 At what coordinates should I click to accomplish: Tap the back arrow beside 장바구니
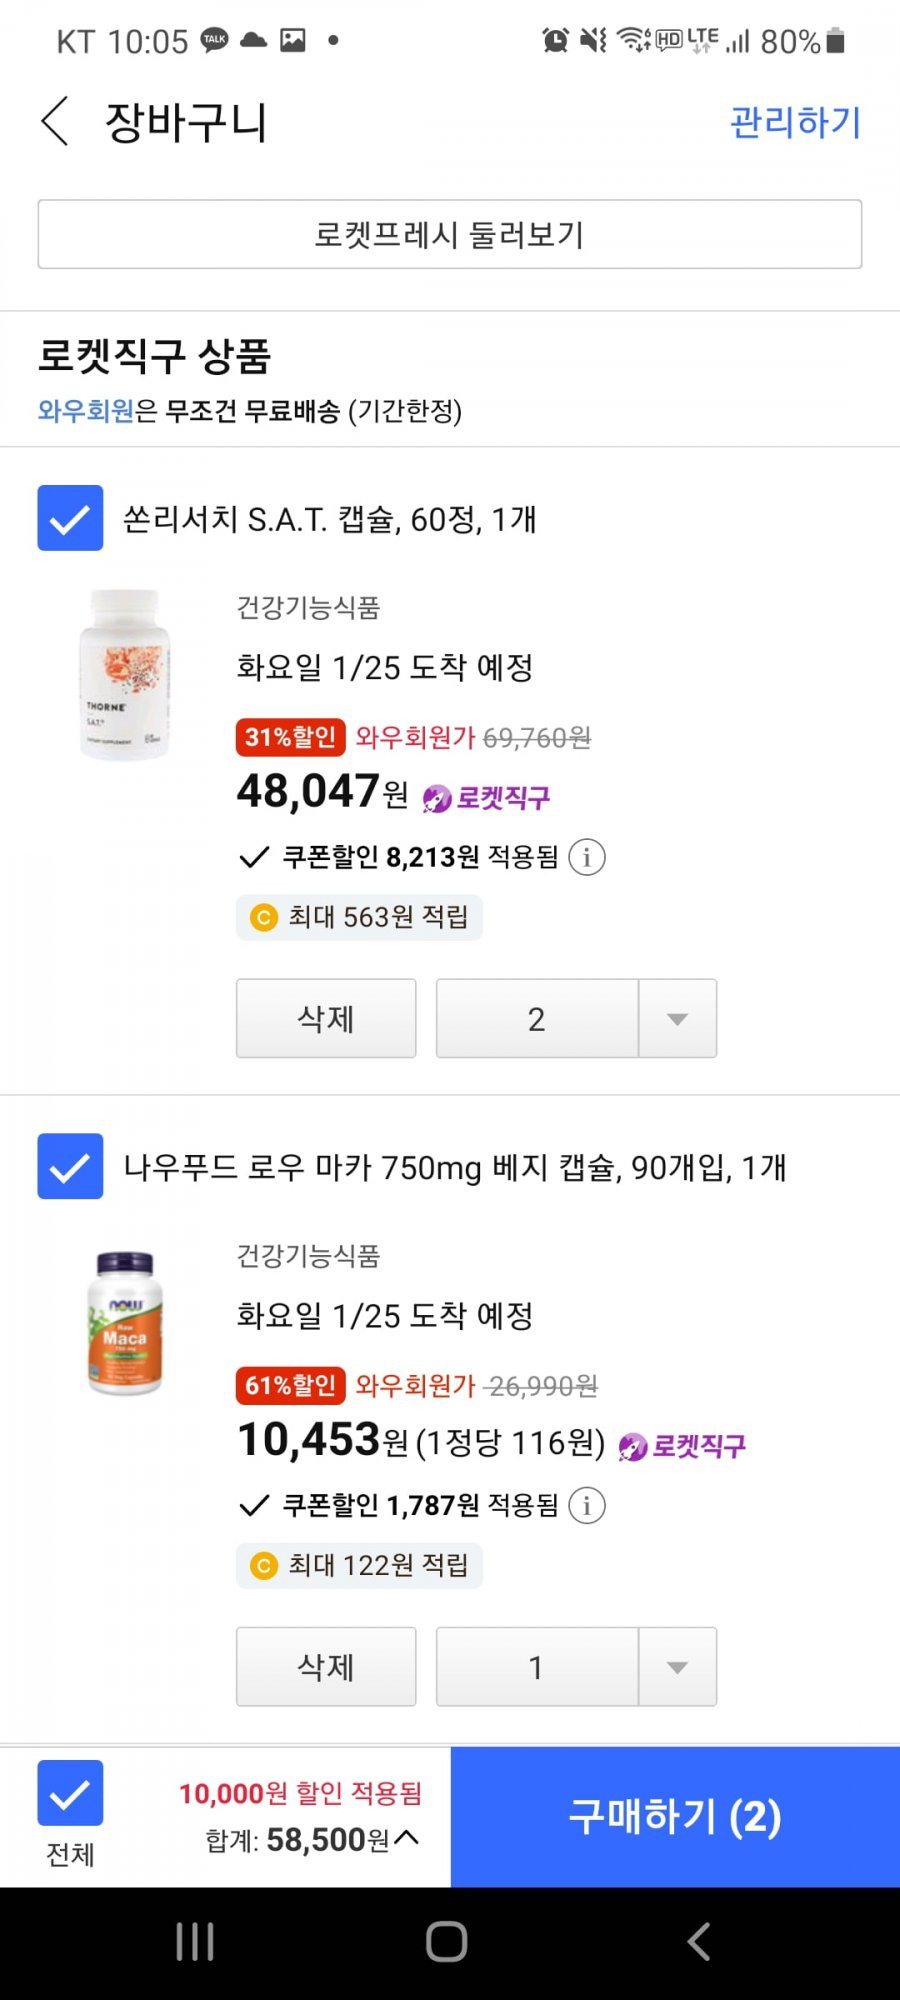coord(56,122)
